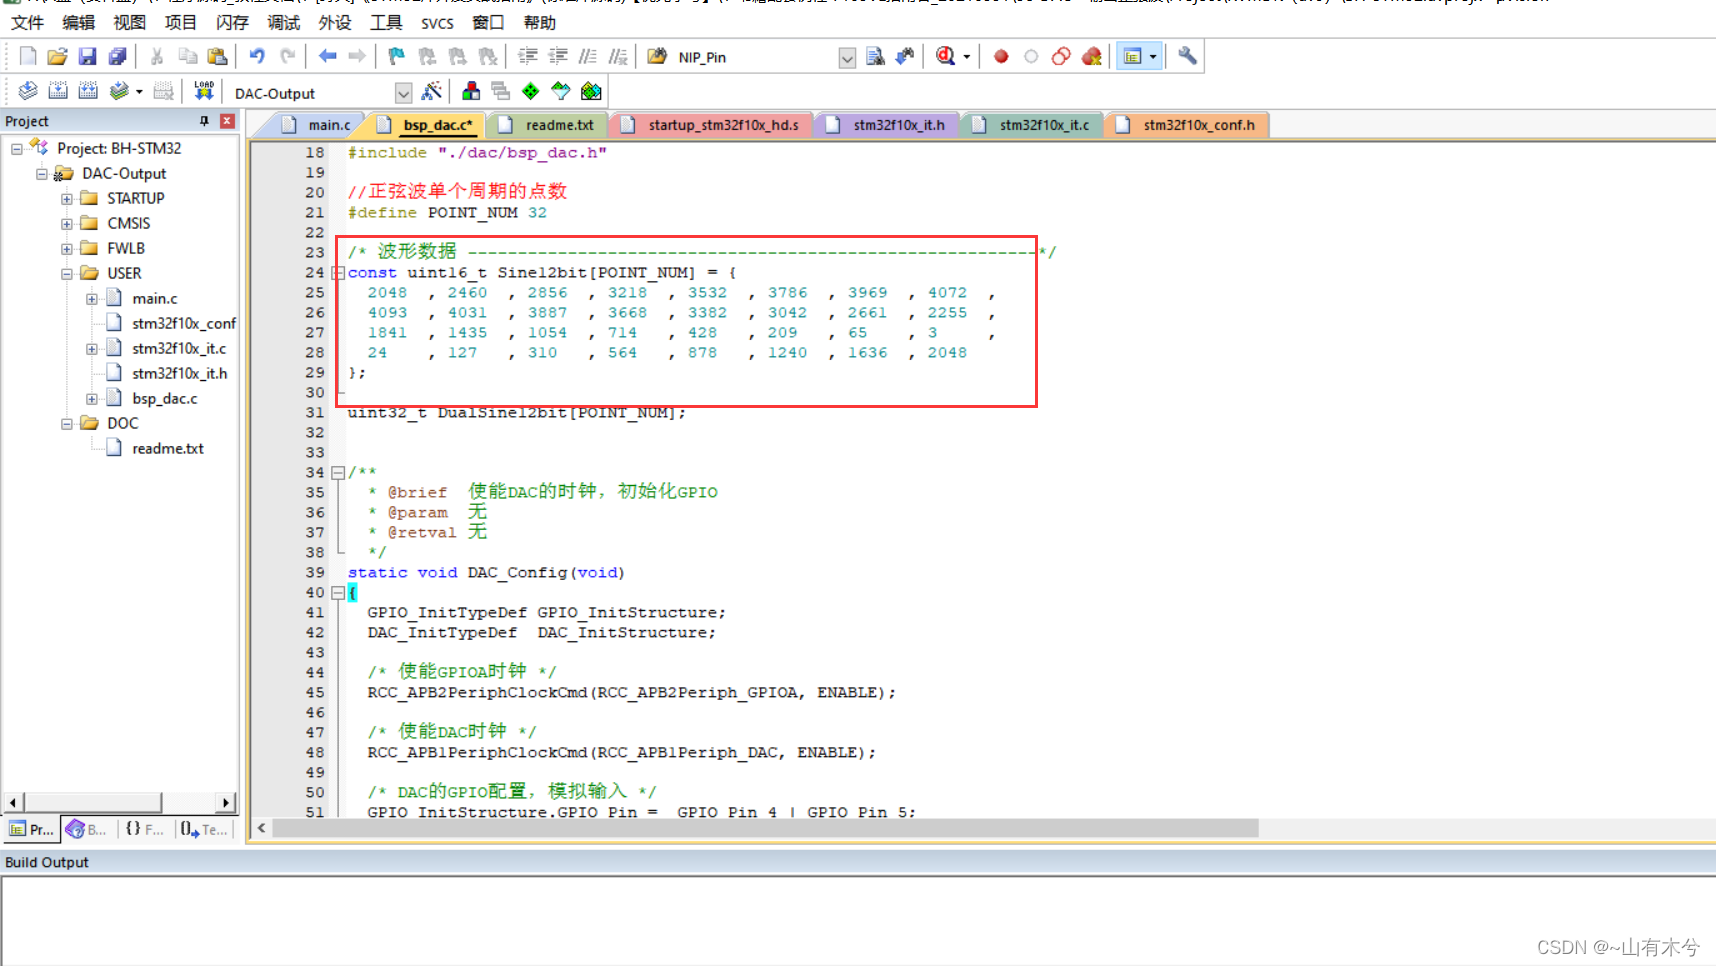This screenshot has width=1716, height=966.
Task: Paste from clipboard using the toolbar icon
Action: point(217,57)
